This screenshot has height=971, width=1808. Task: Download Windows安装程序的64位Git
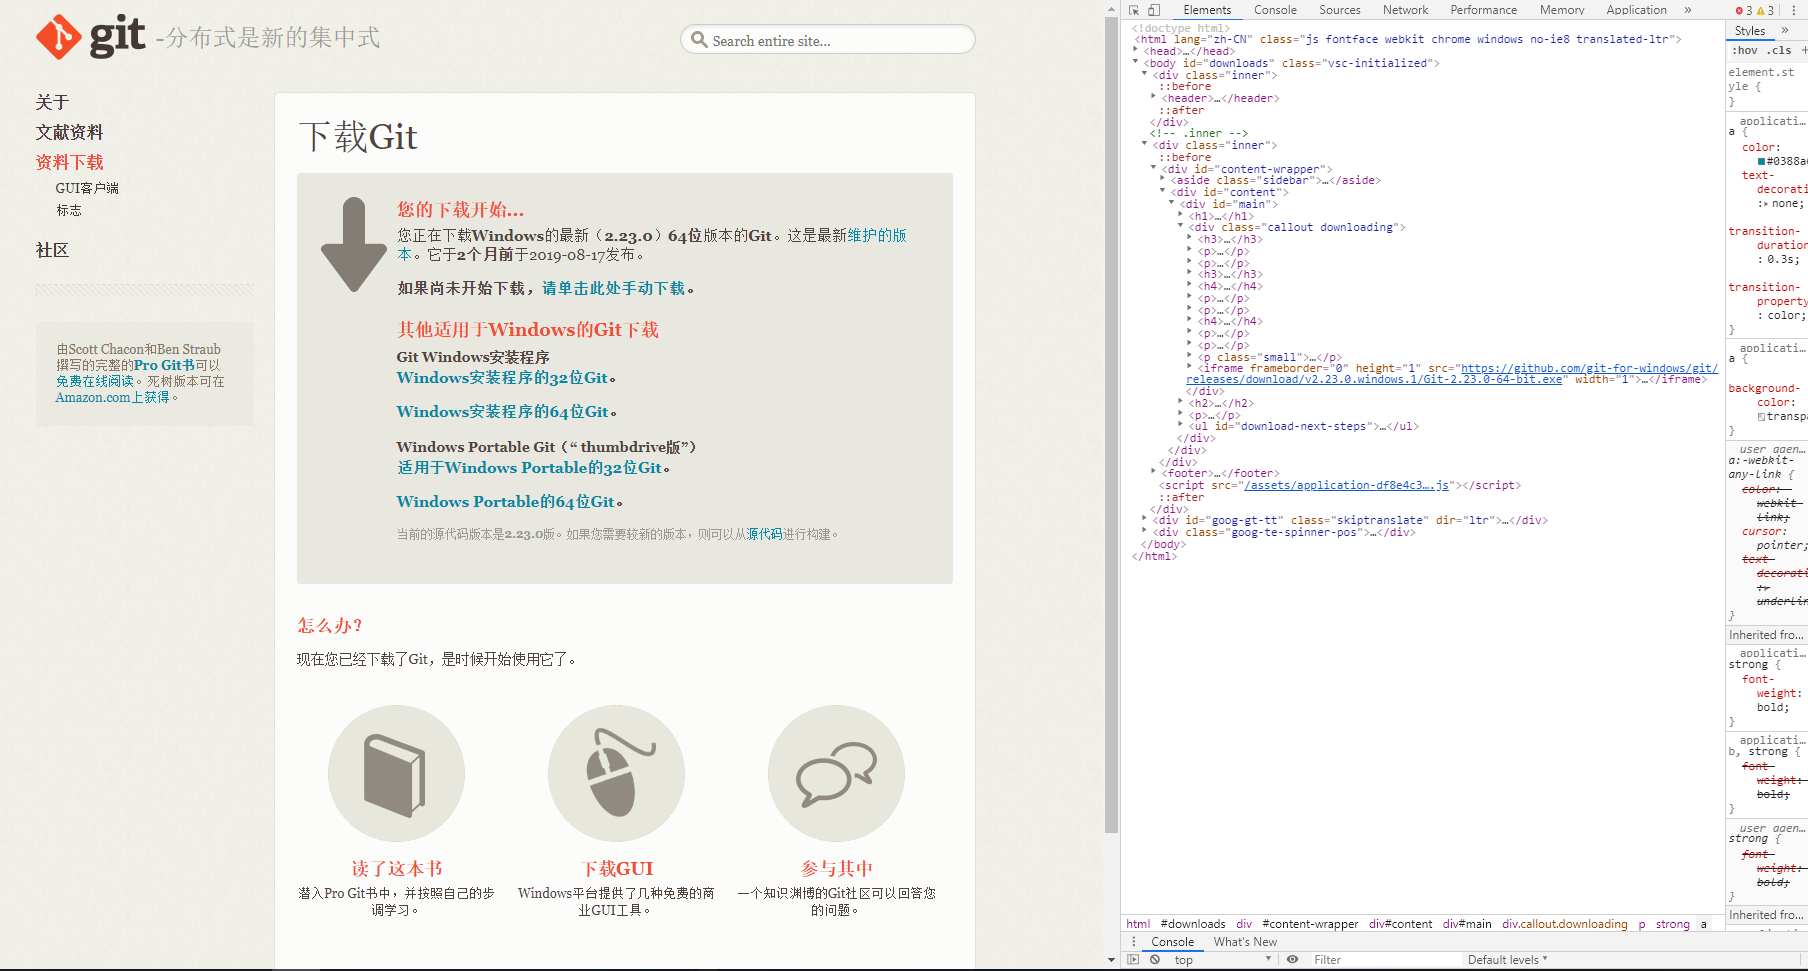coord(502,412)
